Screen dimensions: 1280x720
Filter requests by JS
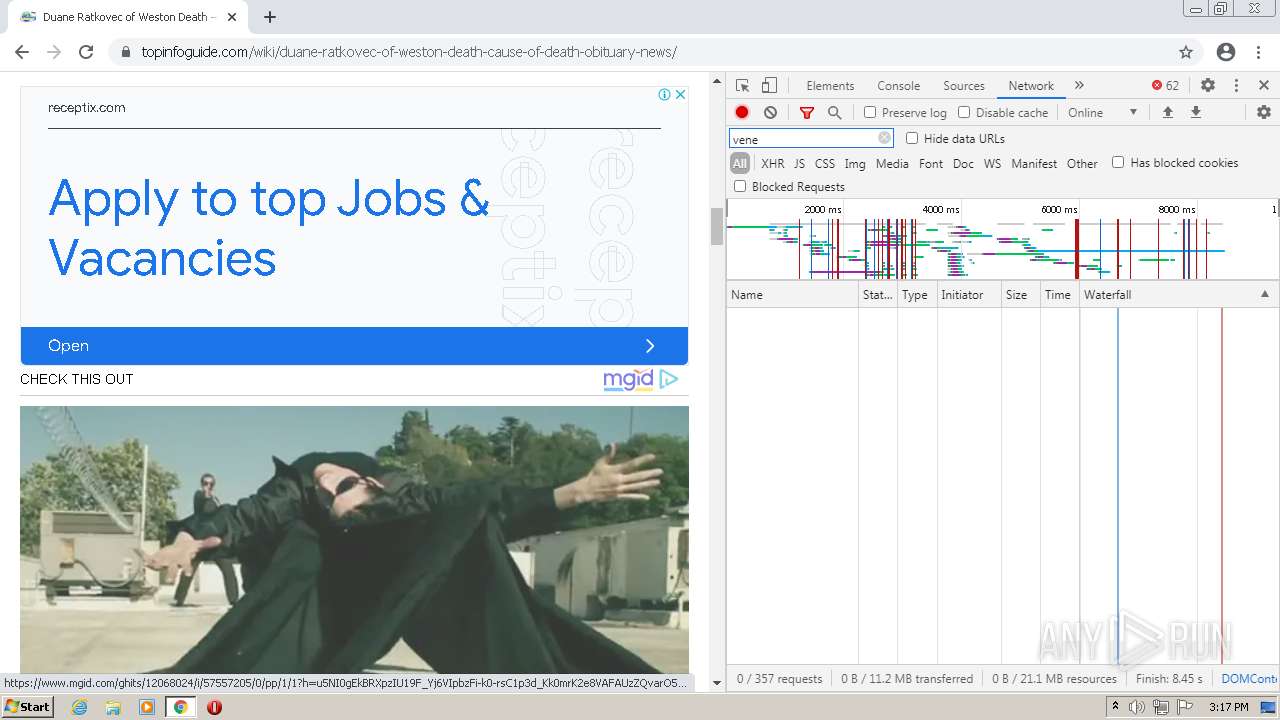click(799, 164)
